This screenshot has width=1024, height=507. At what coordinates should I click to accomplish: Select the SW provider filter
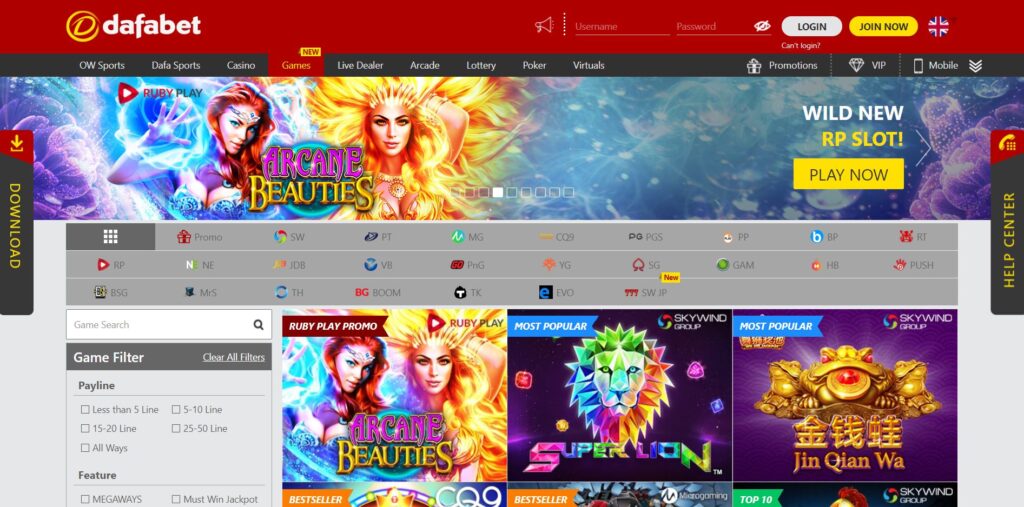click(289, 237)
